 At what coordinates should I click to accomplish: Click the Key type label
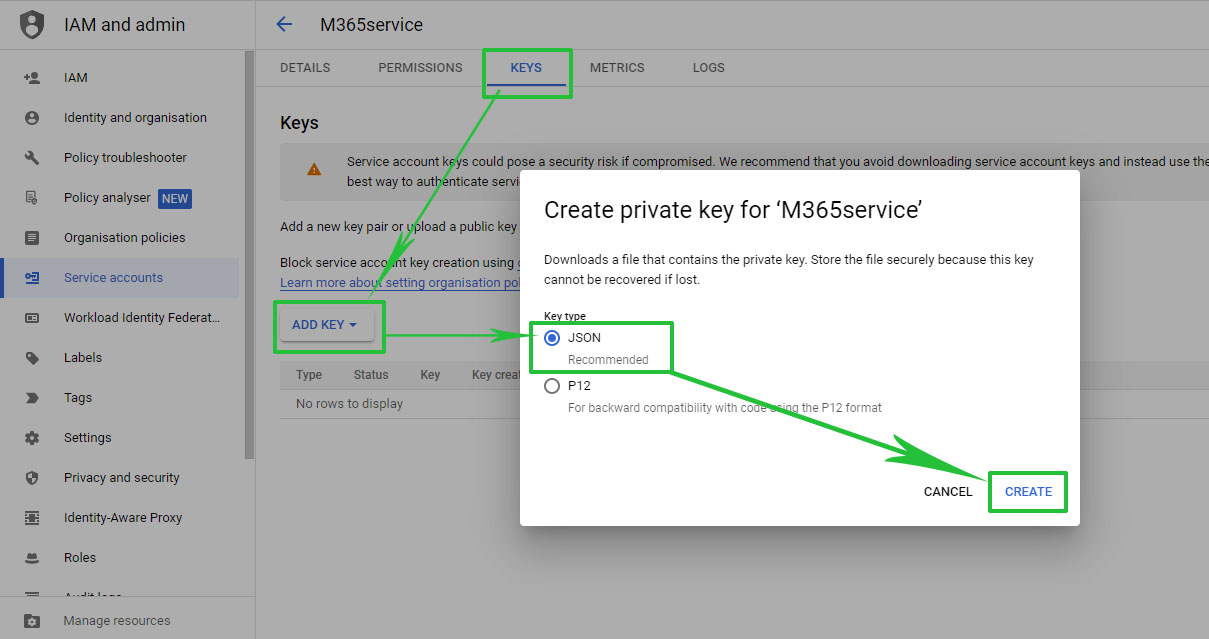click(x=565, y=316)
